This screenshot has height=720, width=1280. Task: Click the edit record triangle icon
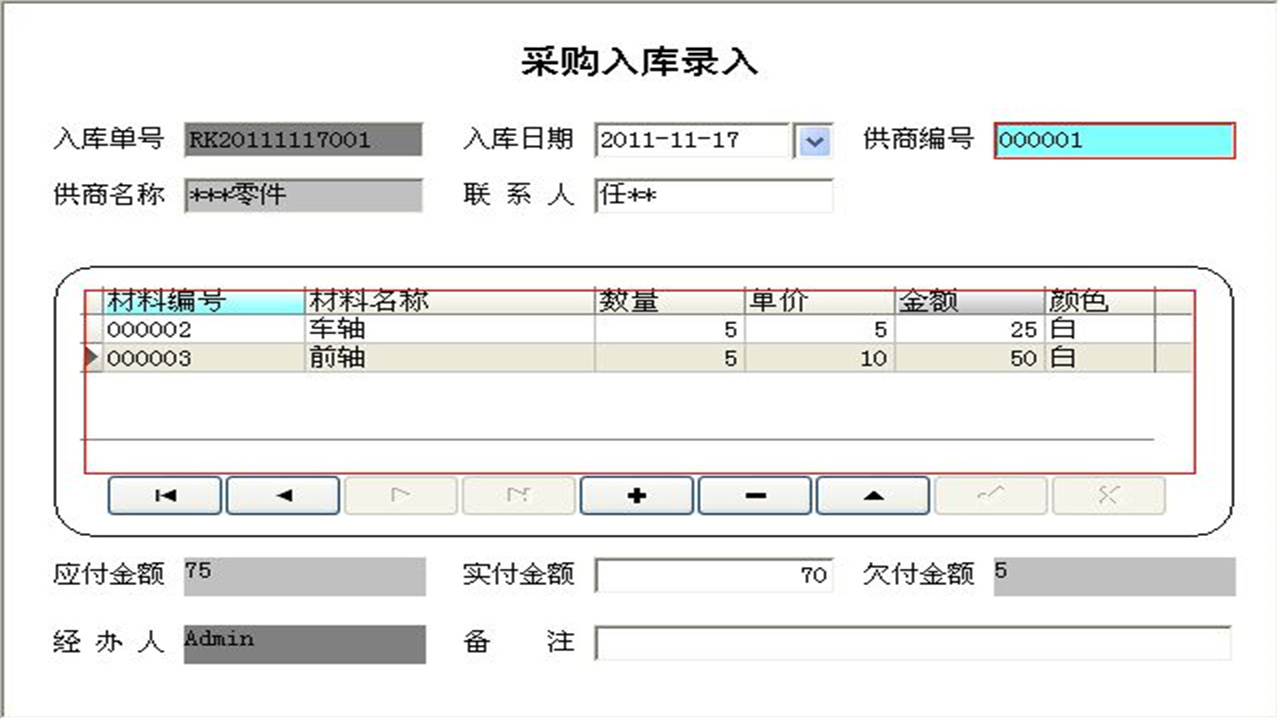(872, 495)
